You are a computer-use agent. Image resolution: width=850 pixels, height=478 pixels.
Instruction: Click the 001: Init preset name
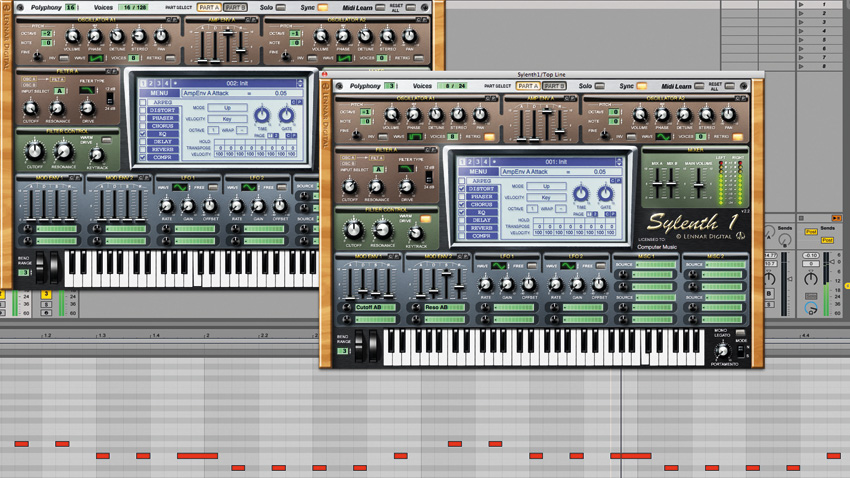(556, 162)
